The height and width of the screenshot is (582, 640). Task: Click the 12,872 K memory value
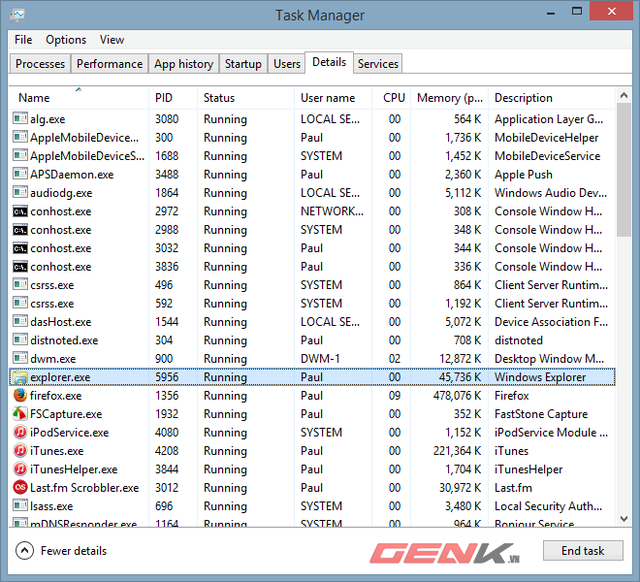point(460,358)
